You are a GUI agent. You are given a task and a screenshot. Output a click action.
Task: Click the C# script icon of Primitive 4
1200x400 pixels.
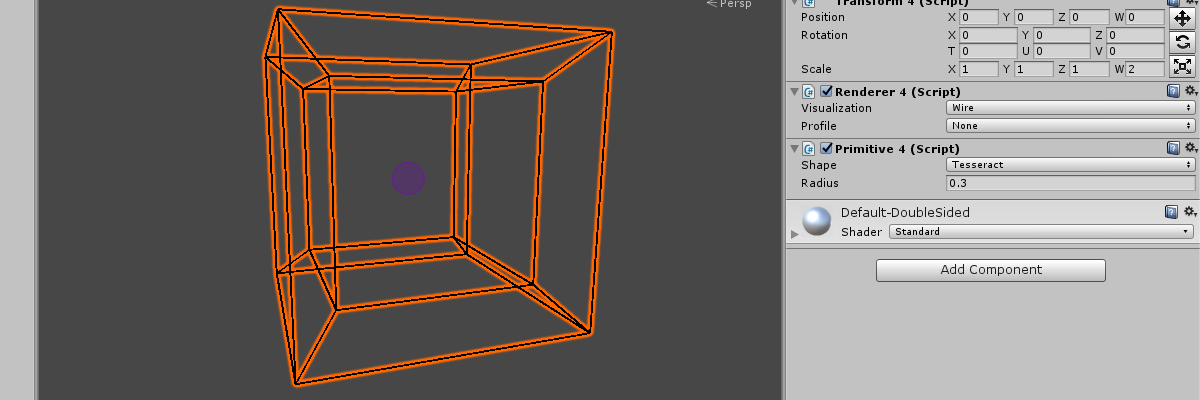coord(809,148)
